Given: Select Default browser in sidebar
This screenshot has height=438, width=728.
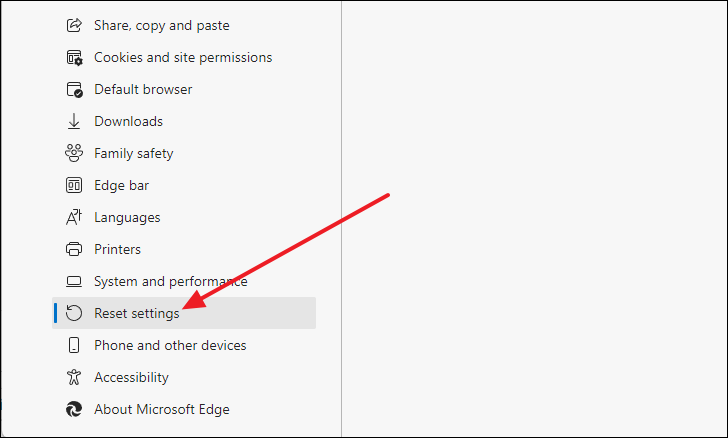Looking at the screenshot, I should click(143, 89).
